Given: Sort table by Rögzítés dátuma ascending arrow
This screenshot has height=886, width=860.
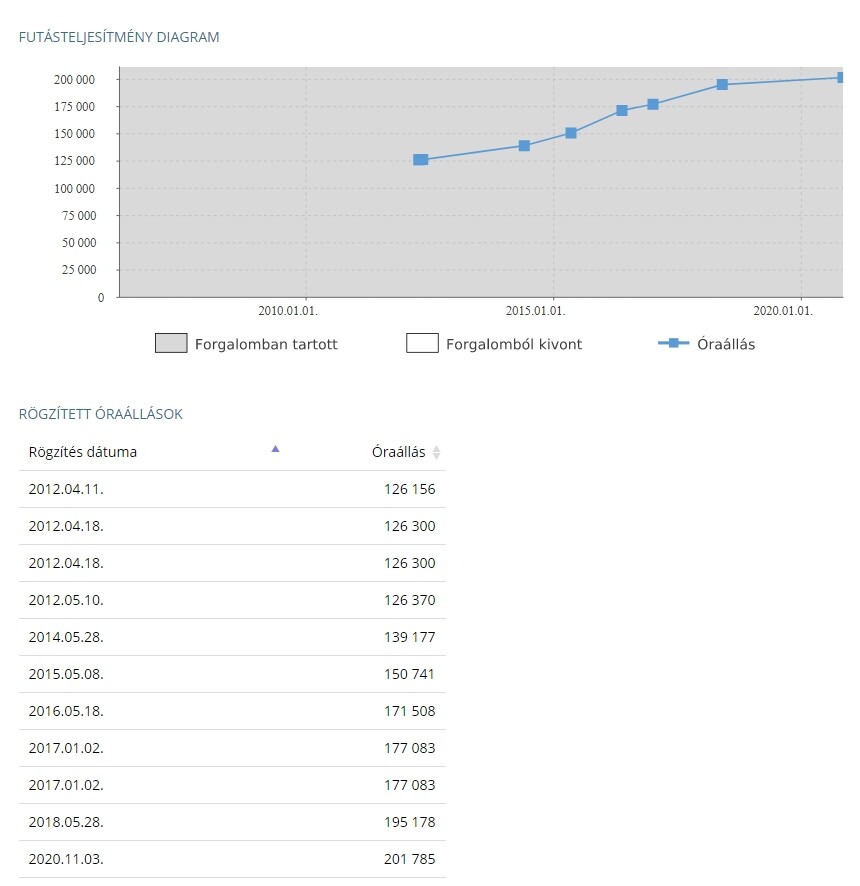Looking at the screenshot, I should [x=275, y=449].
